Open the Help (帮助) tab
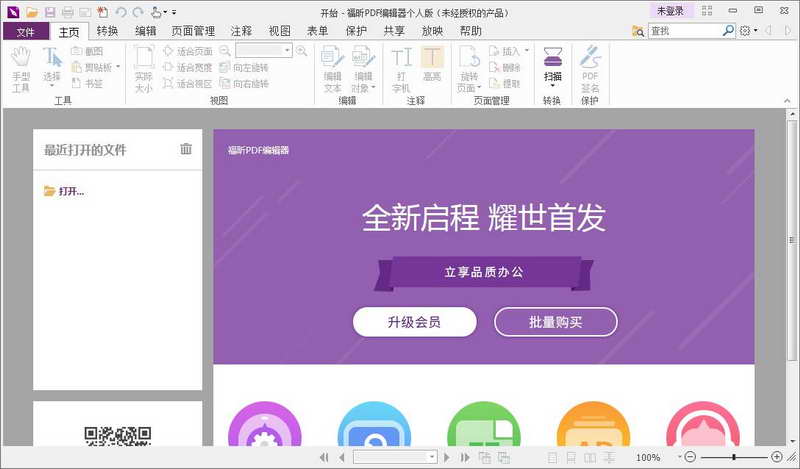This screenshot has height=469, width=800. [x=470, y=31]
